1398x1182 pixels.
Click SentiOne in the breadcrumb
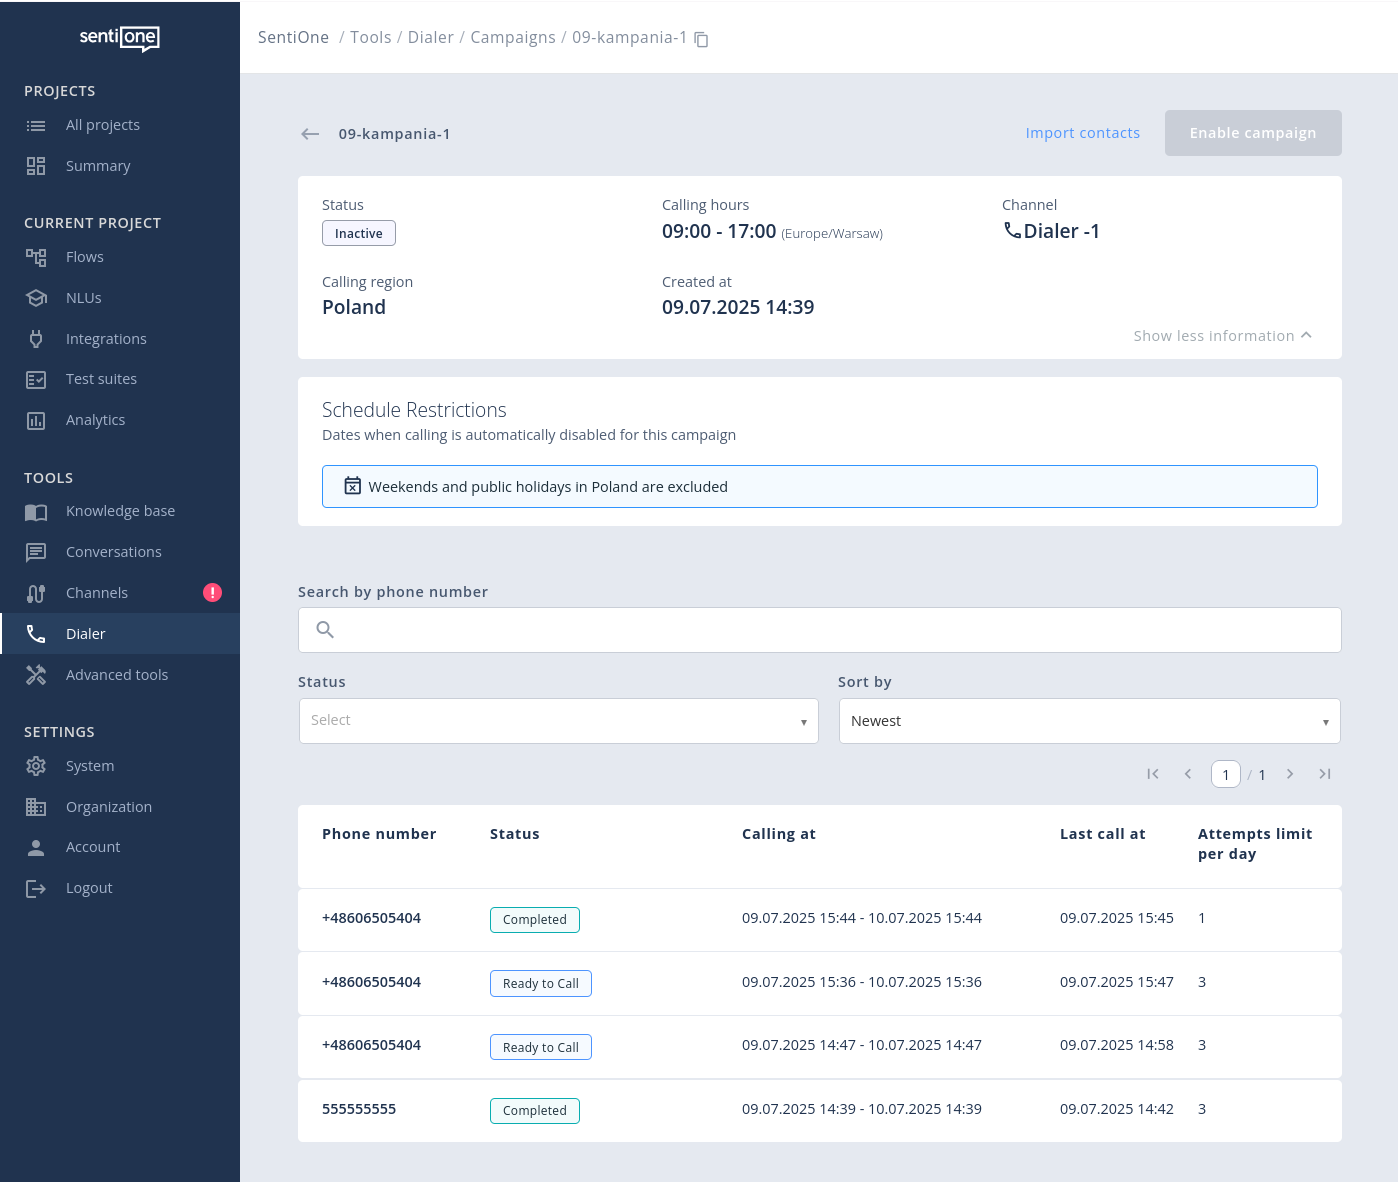coord(293,37)
